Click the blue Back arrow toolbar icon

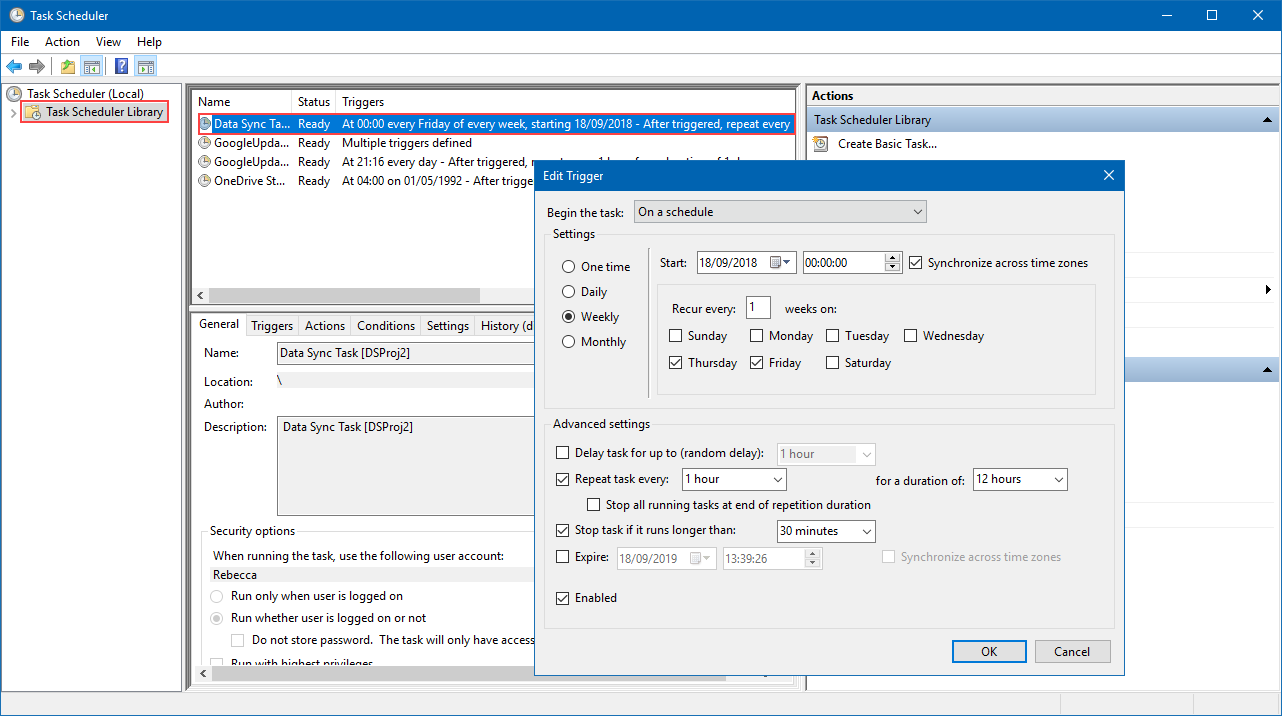[x=14, y=67]
